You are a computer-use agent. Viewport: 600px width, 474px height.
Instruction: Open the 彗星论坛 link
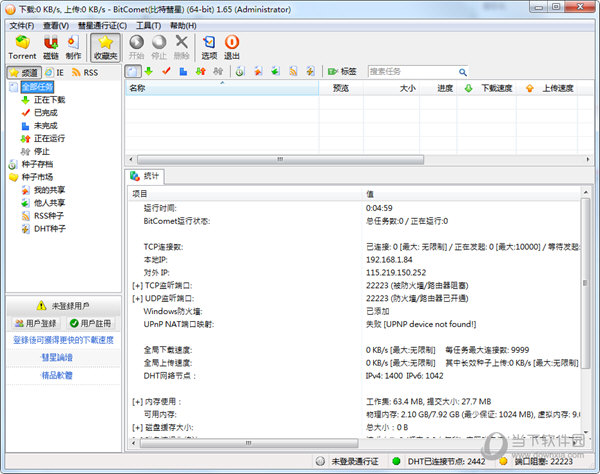point(57,357)
